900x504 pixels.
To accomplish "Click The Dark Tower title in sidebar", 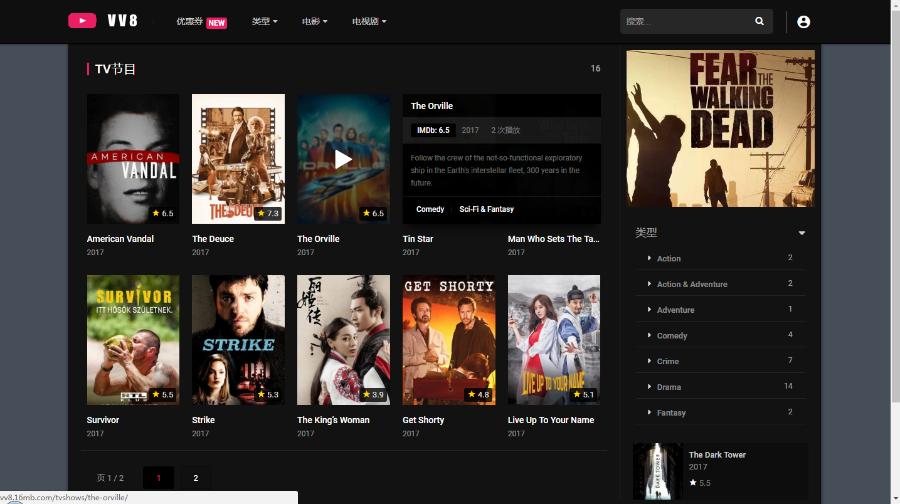I will point(717,455).
